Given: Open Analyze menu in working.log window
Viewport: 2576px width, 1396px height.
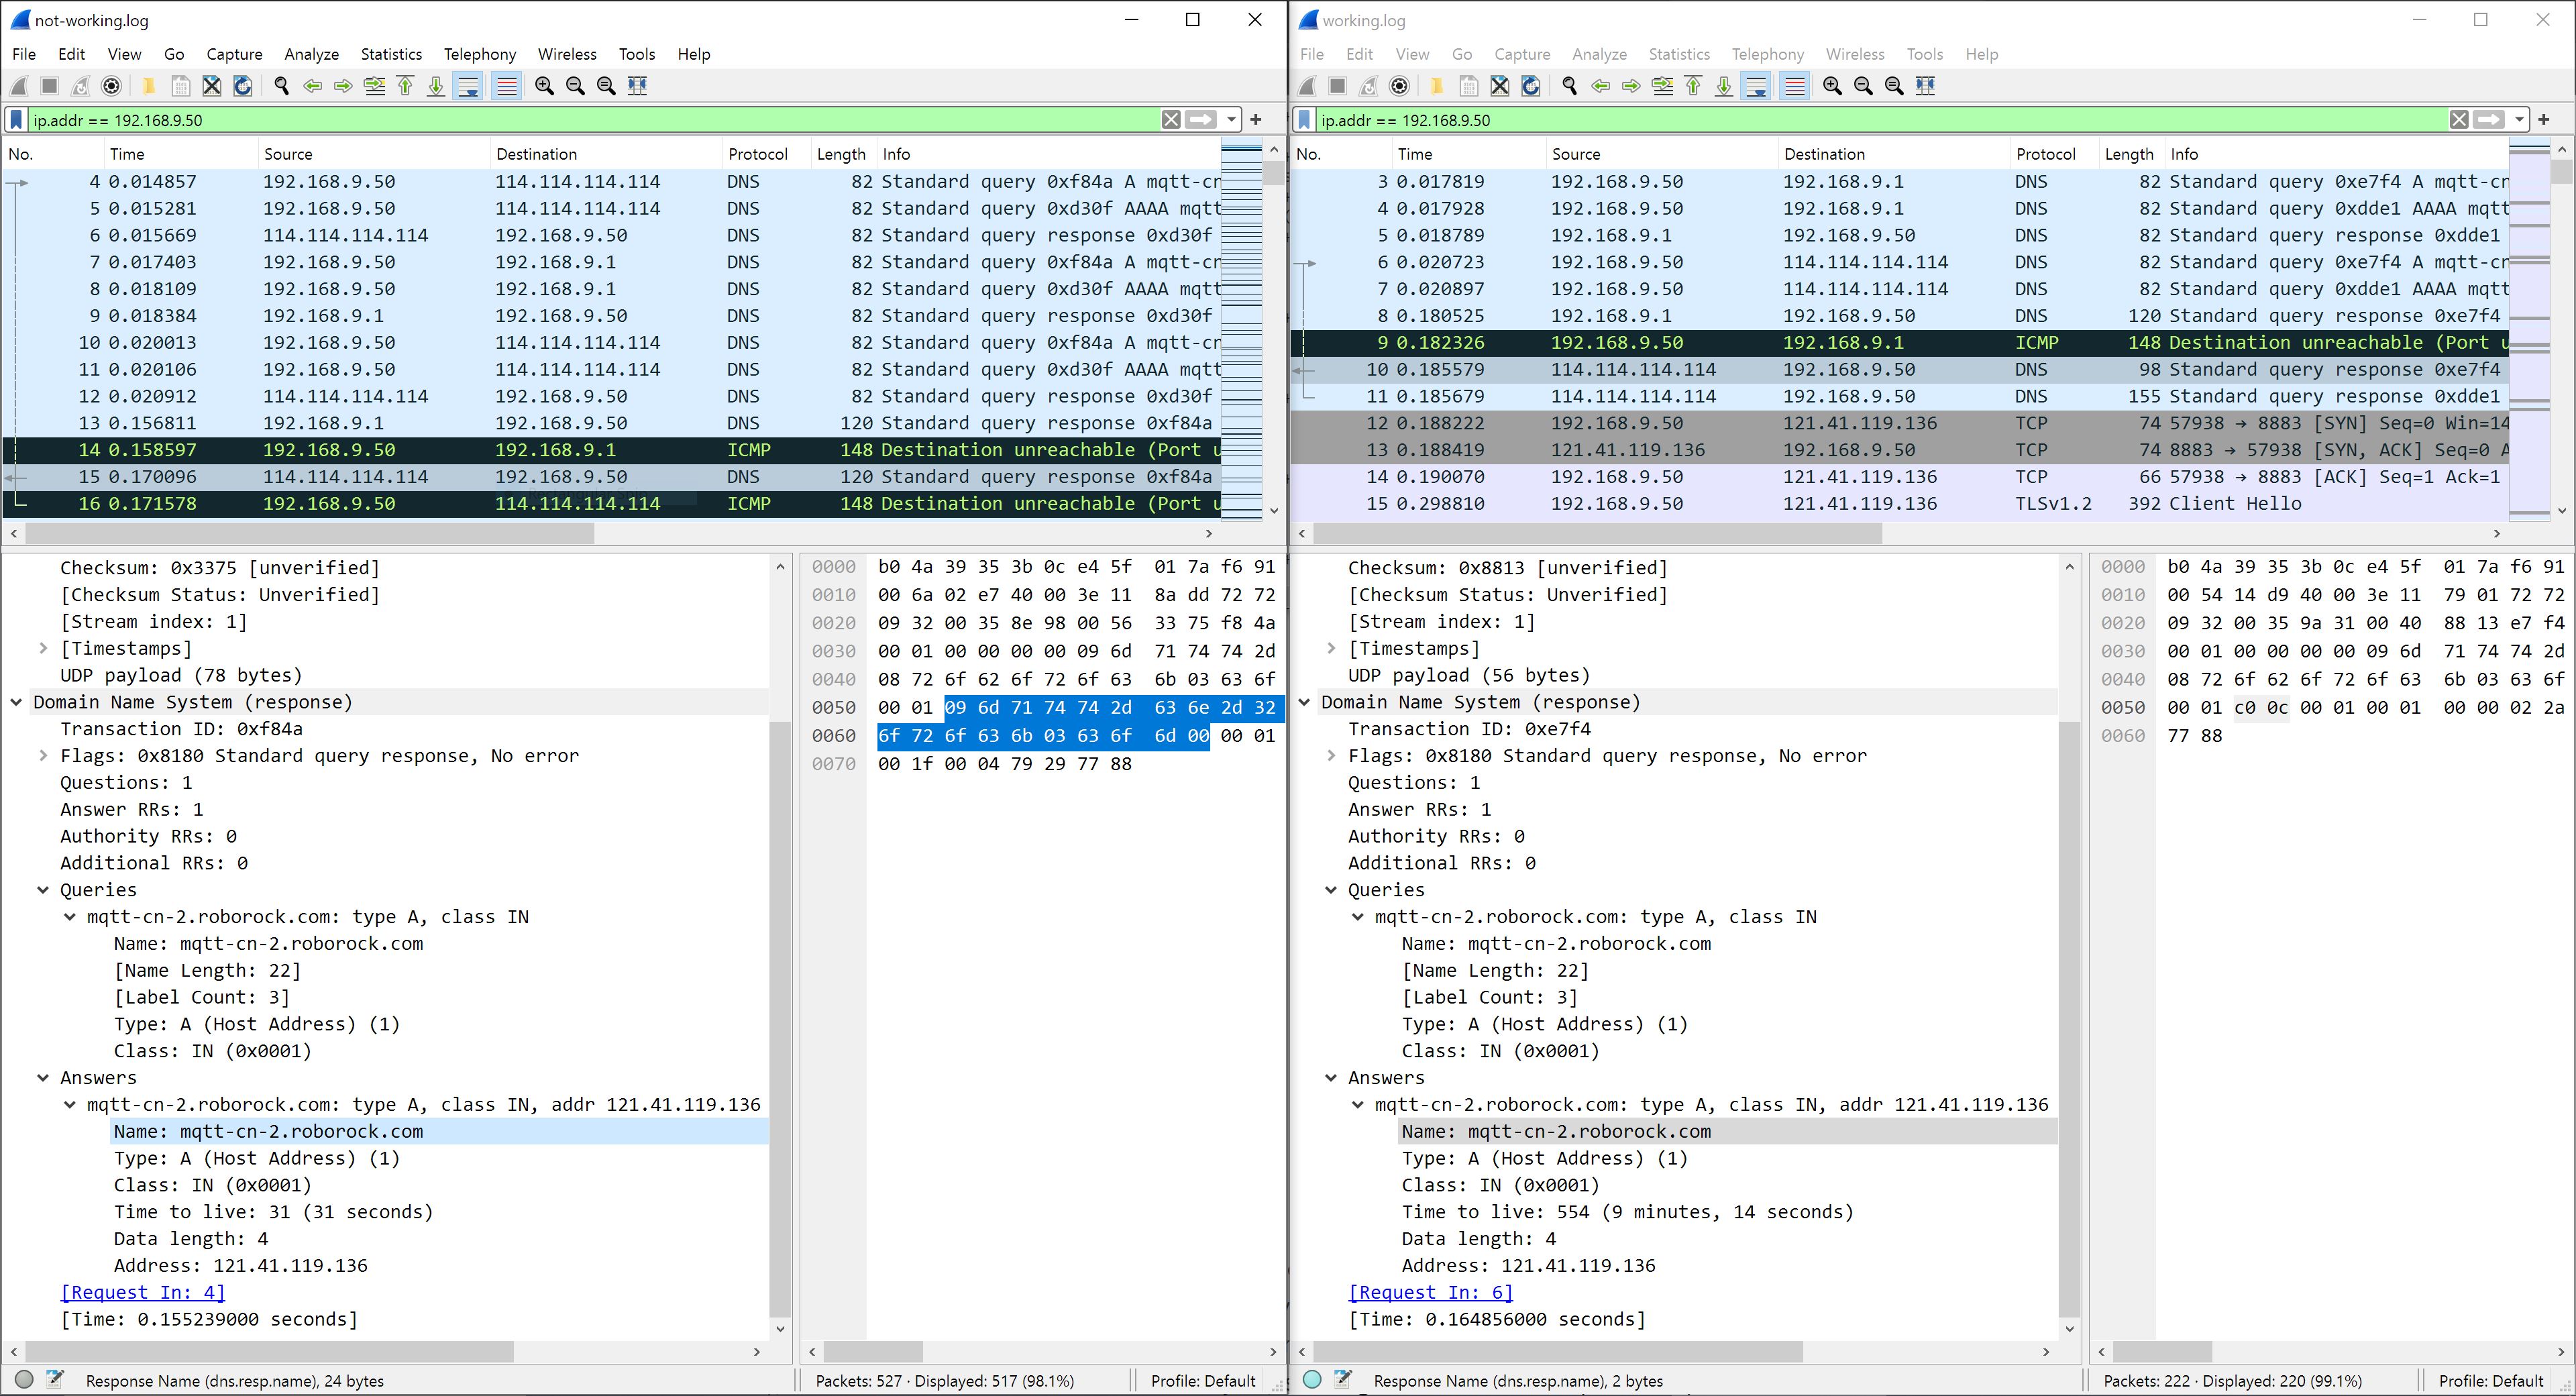Looking at the screenshot, I should (1599, 54).
